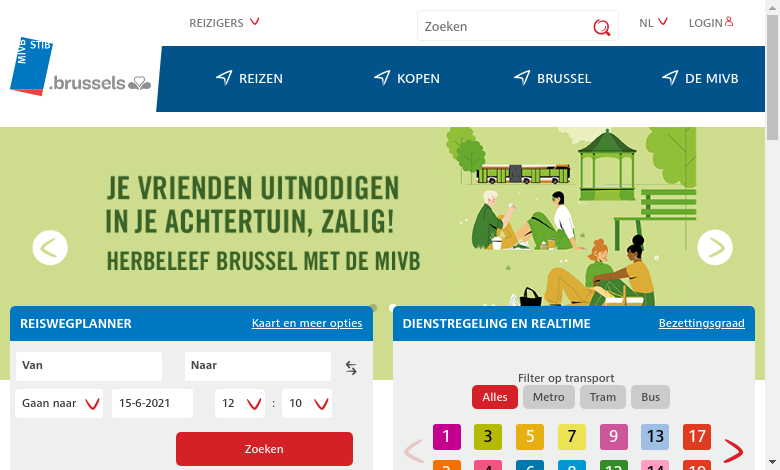This screenshot has height=470, width=780.
Task: Open the hour dropdown showing 12
Action: pos(240,403)
